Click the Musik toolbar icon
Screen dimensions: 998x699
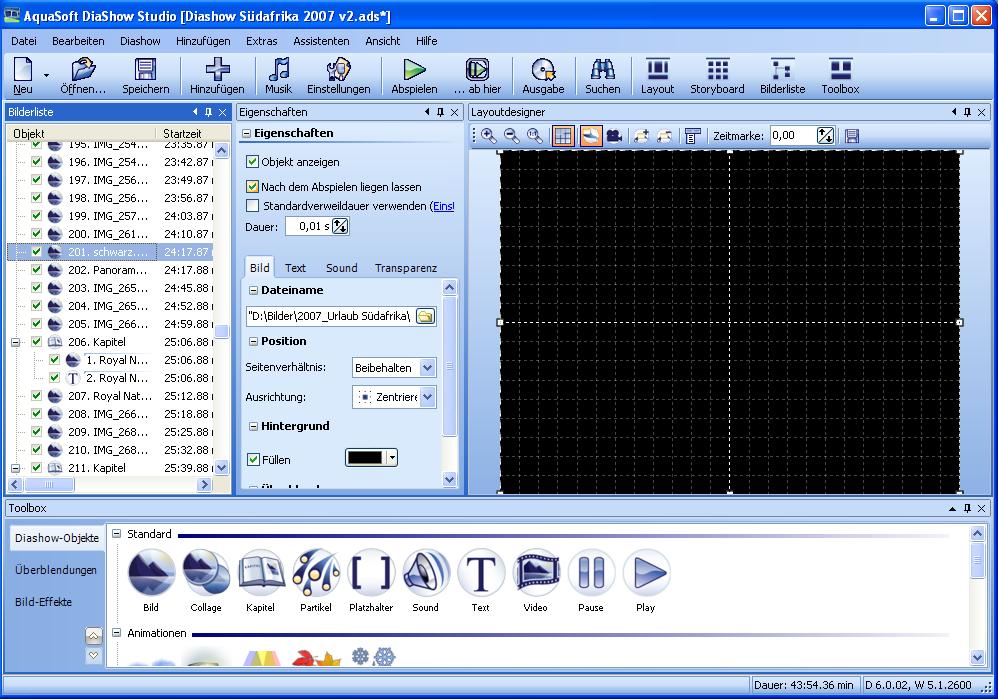[279, 70]
